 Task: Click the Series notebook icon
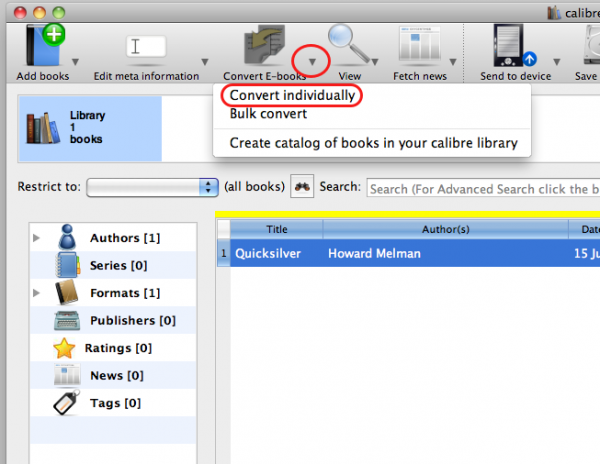point(68,265)
